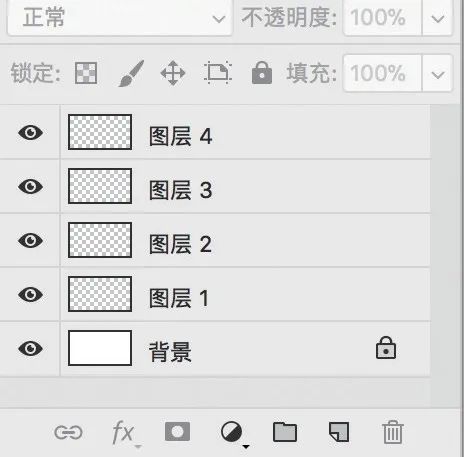
Task: Hide 图层 4 using its eye icon
Action: 30,132
